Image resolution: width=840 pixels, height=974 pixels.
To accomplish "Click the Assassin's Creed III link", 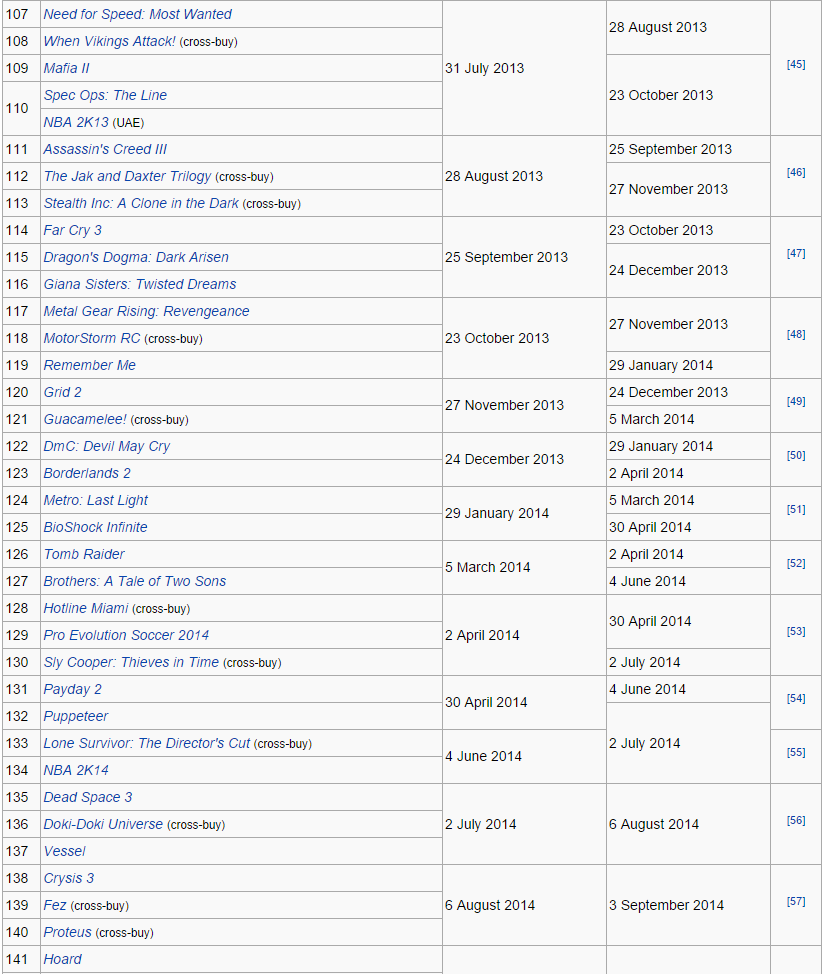I will coord(105,149).
